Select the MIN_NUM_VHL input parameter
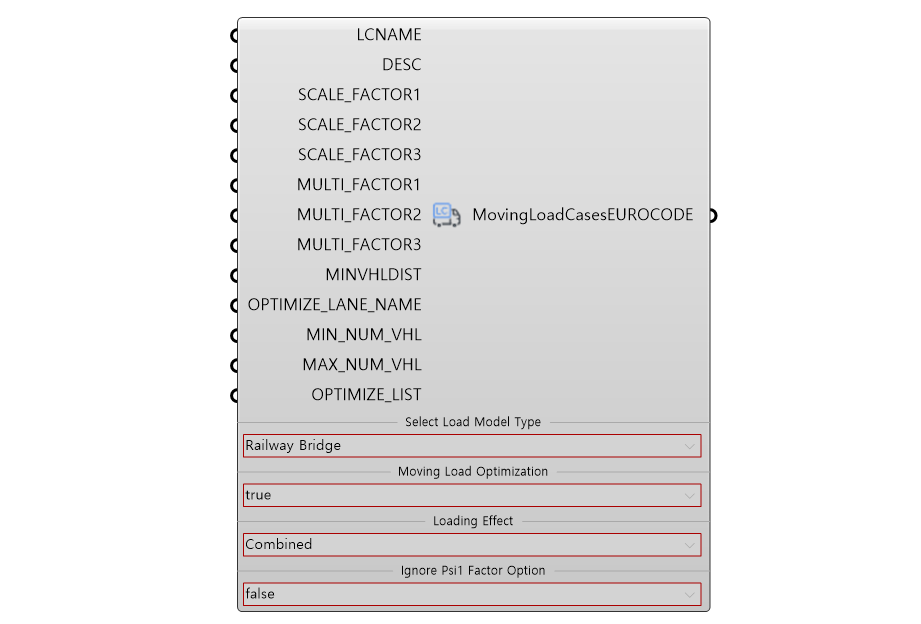Viewport: 921px width, 624px height. [x=364, y=335]
